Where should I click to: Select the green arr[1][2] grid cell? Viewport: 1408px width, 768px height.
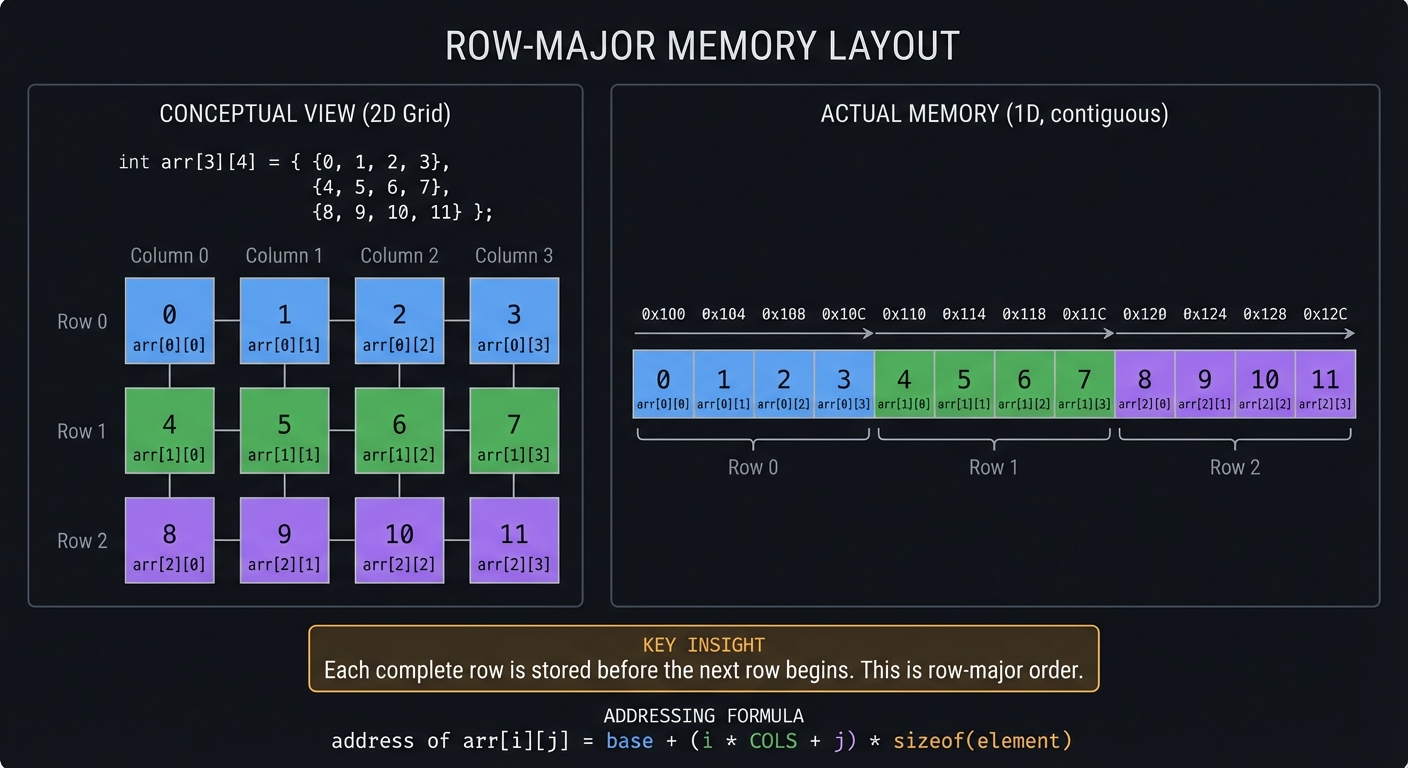399,430
